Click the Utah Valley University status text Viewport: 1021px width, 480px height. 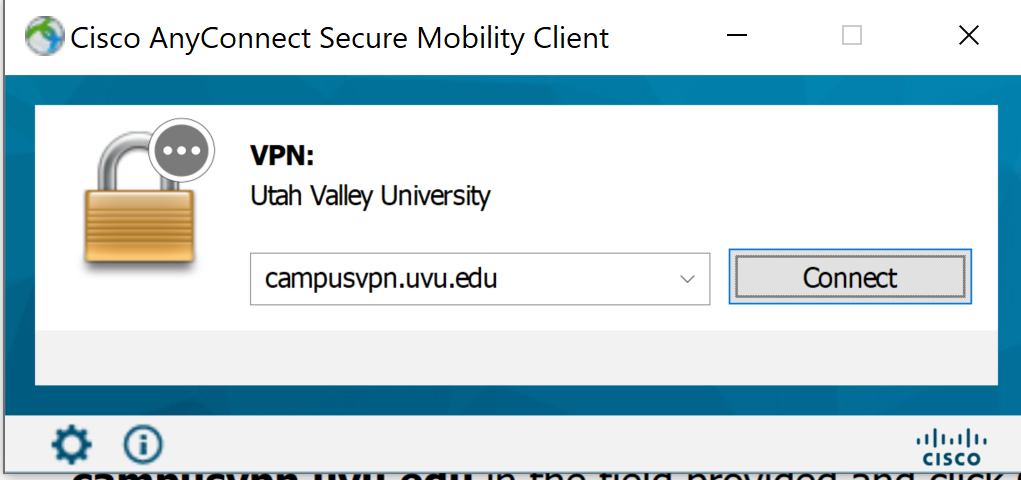370,195
